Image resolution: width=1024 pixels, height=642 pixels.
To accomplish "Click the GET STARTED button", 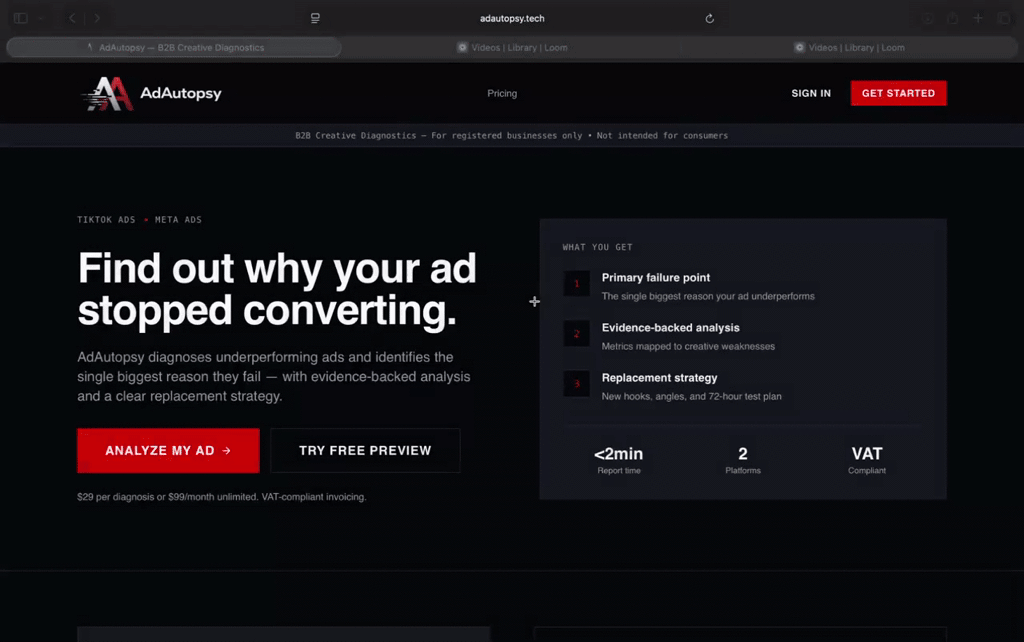I will pyautogui.click(x=899, y=93).
